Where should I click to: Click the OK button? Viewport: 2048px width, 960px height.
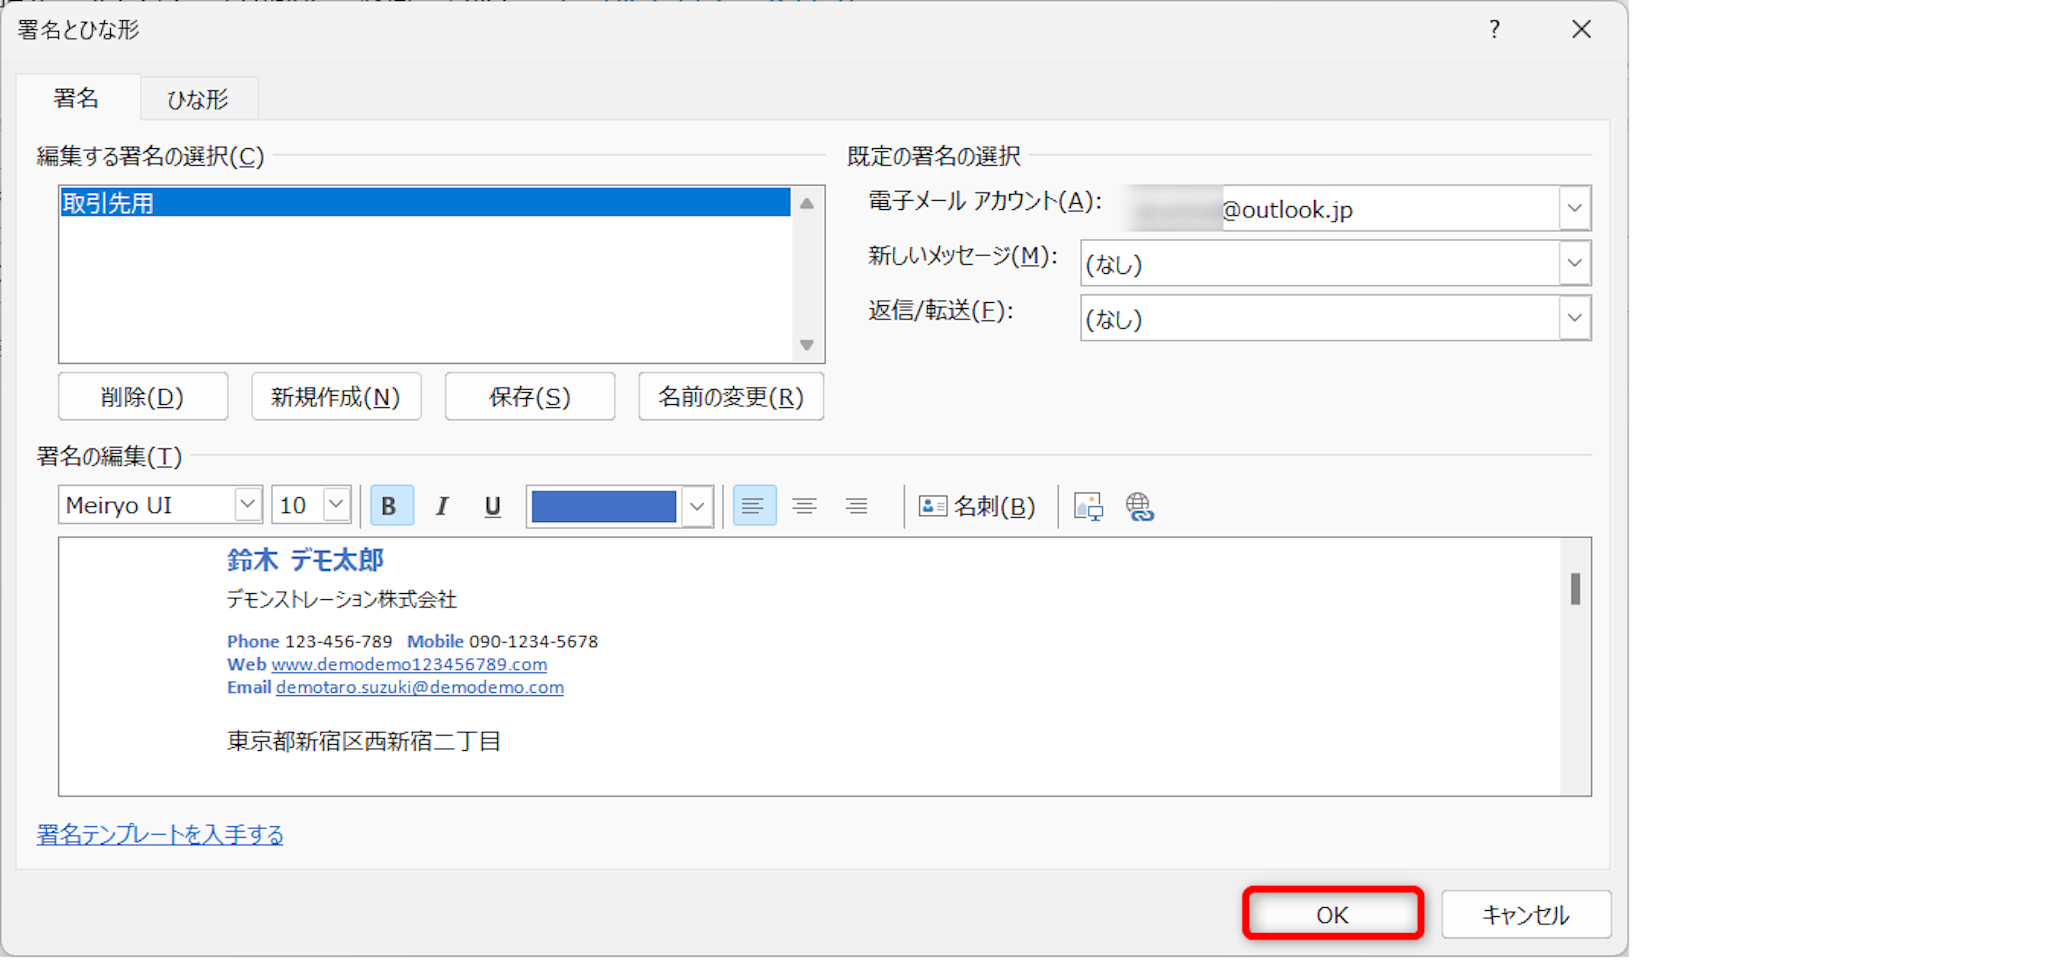1332,914
